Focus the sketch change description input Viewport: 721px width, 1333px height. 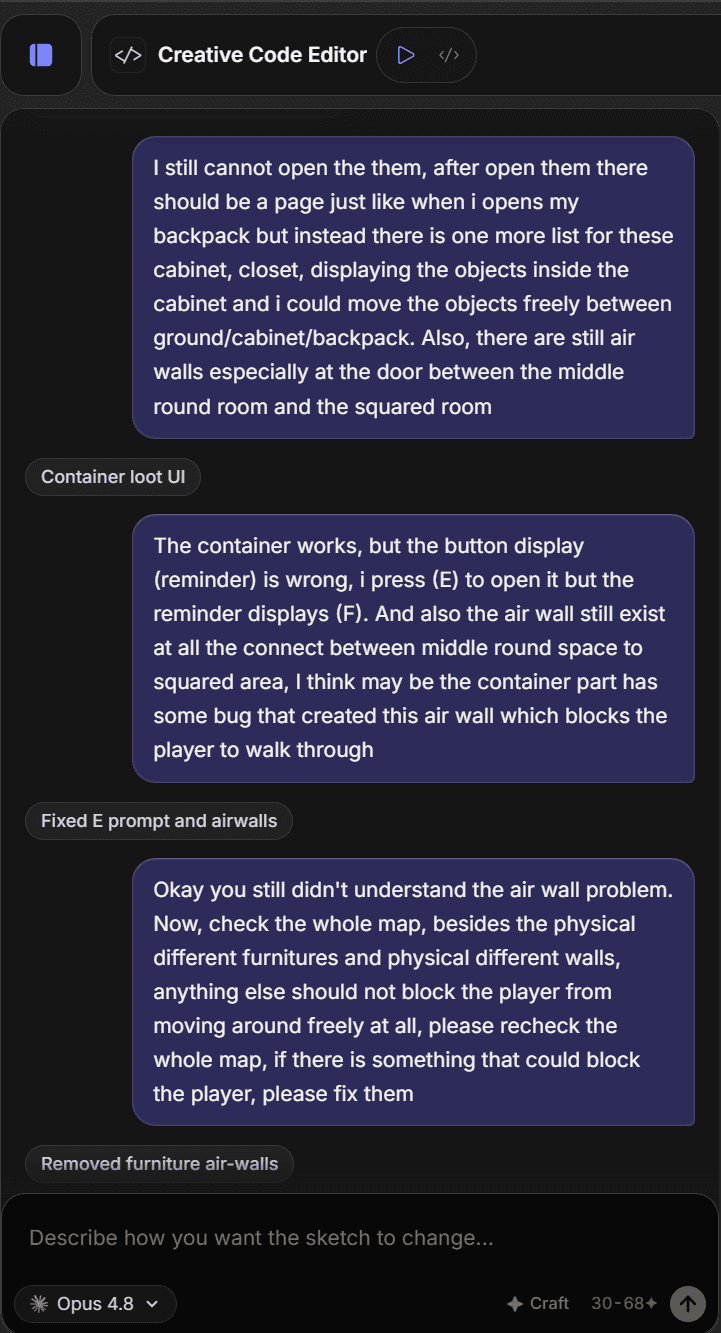(x=360, y=1238)
